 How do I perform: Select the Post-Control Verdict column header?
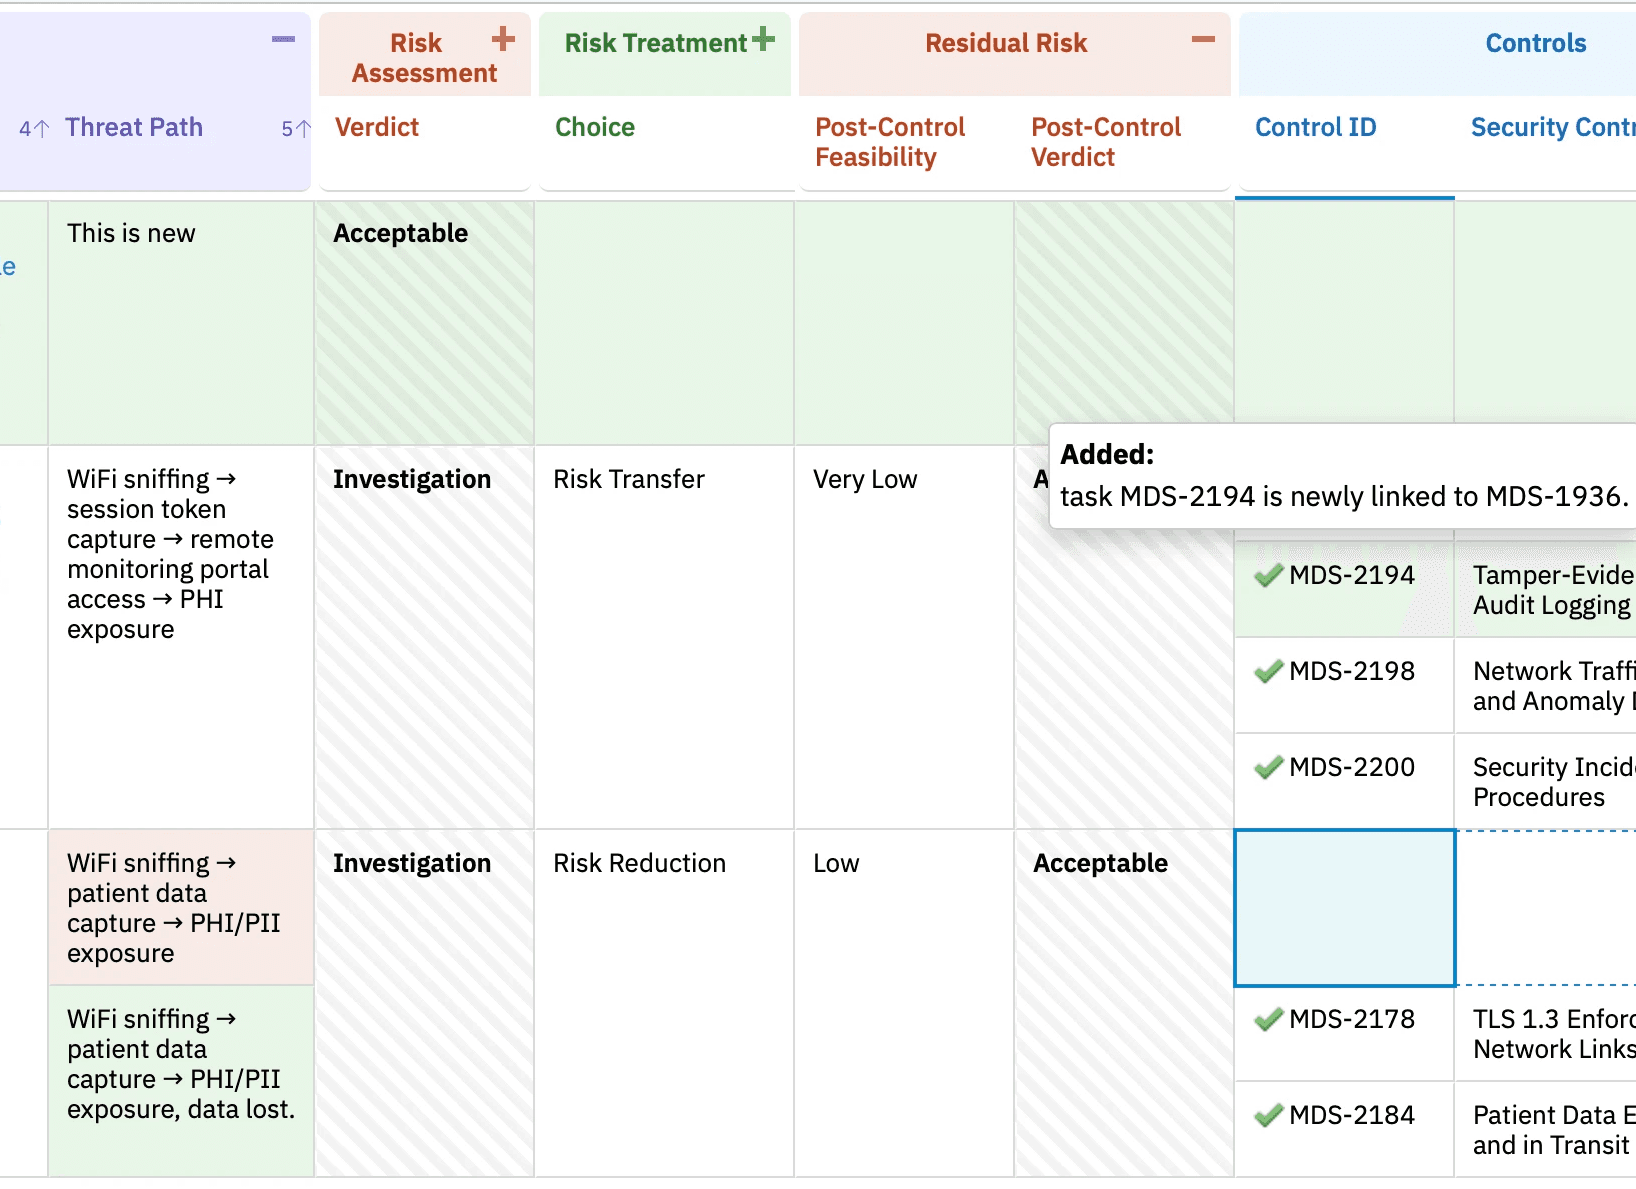[x=1106, y=142]
